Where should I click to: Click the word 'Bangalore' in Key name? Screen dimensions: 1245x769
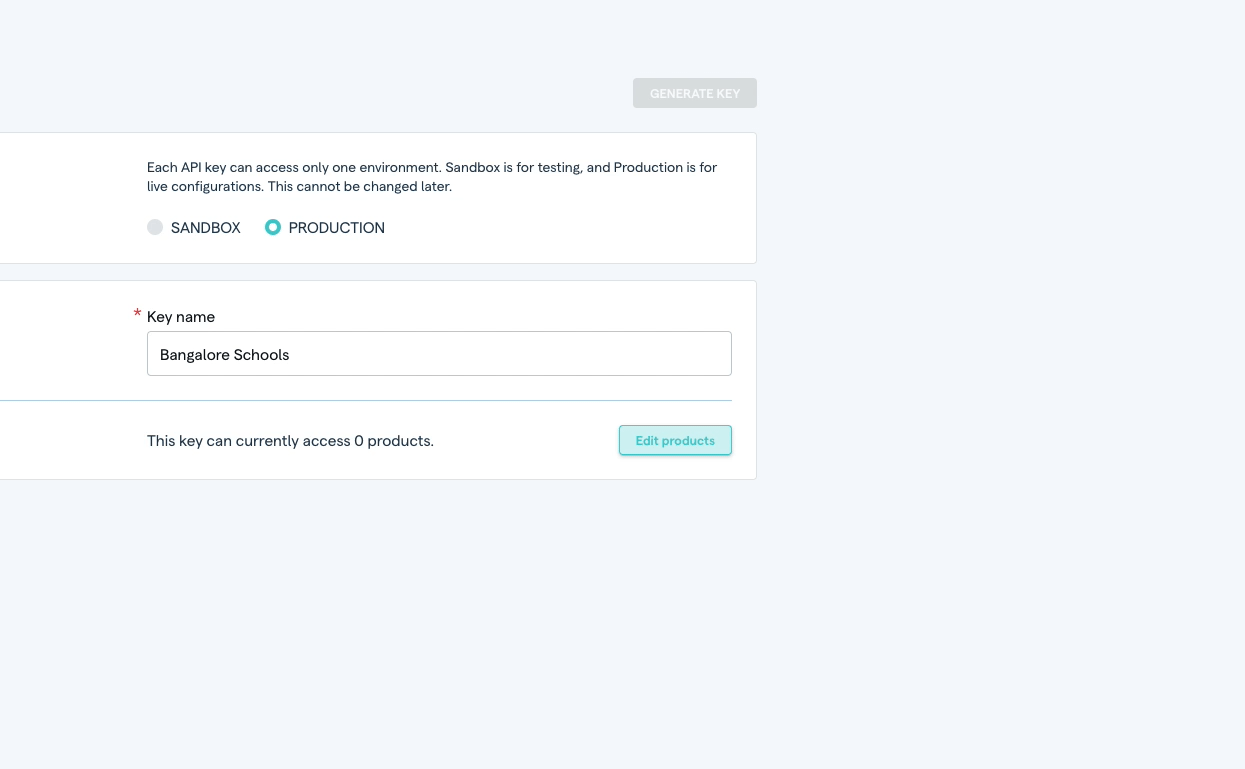(192, 355)
